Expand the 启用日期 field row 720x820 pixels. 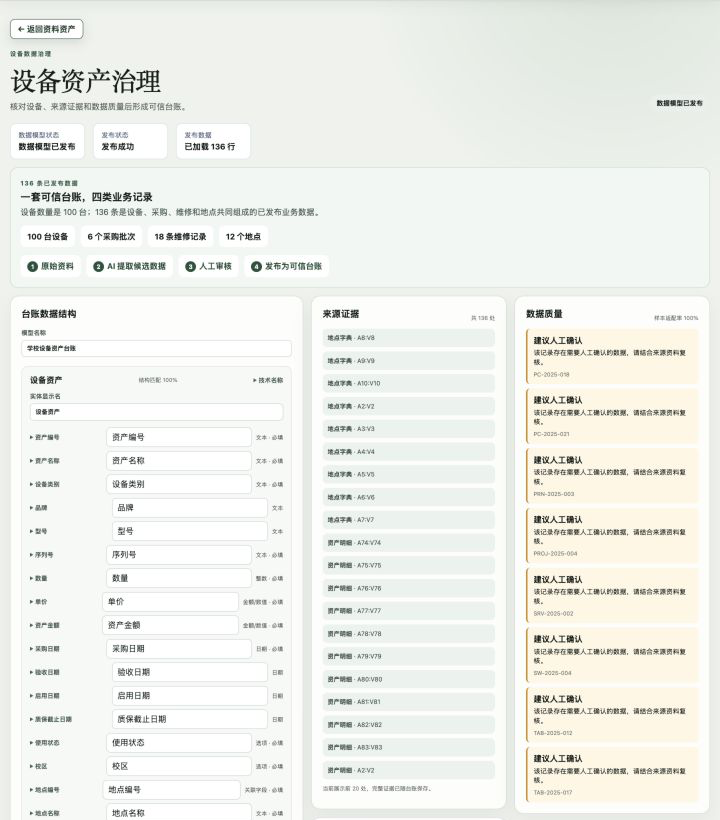[x=44, y=696]
